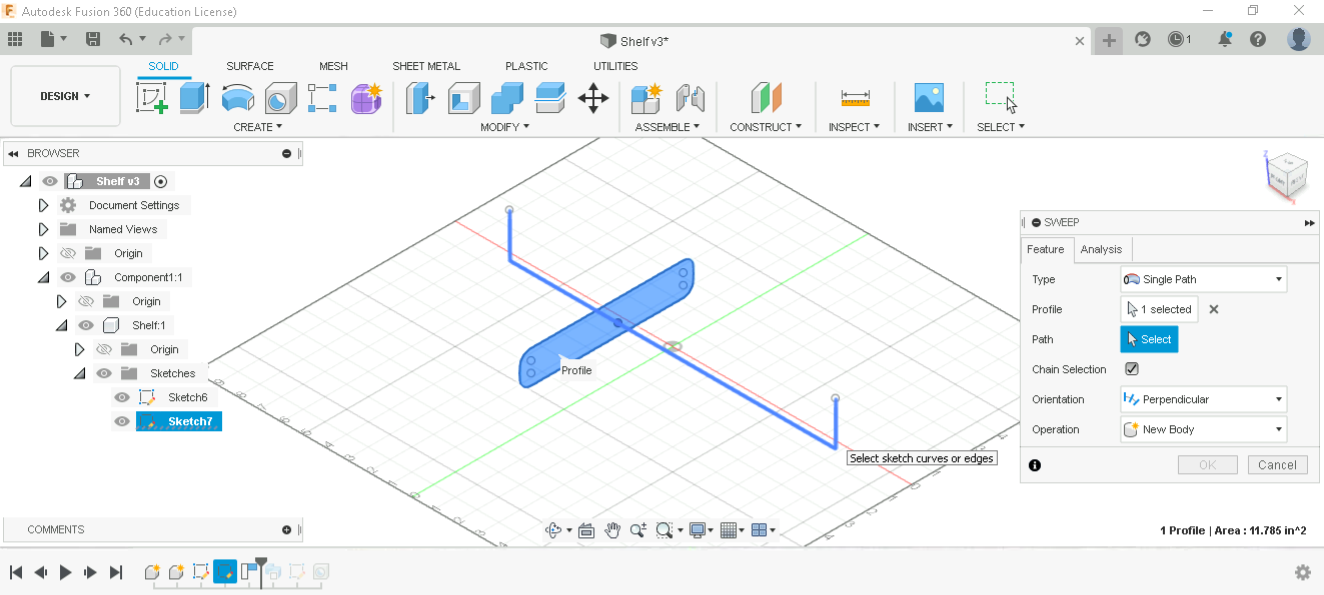This screenshot has width=1324, height=595.
Task: Select the New Component tool
Action: [646, 98]
